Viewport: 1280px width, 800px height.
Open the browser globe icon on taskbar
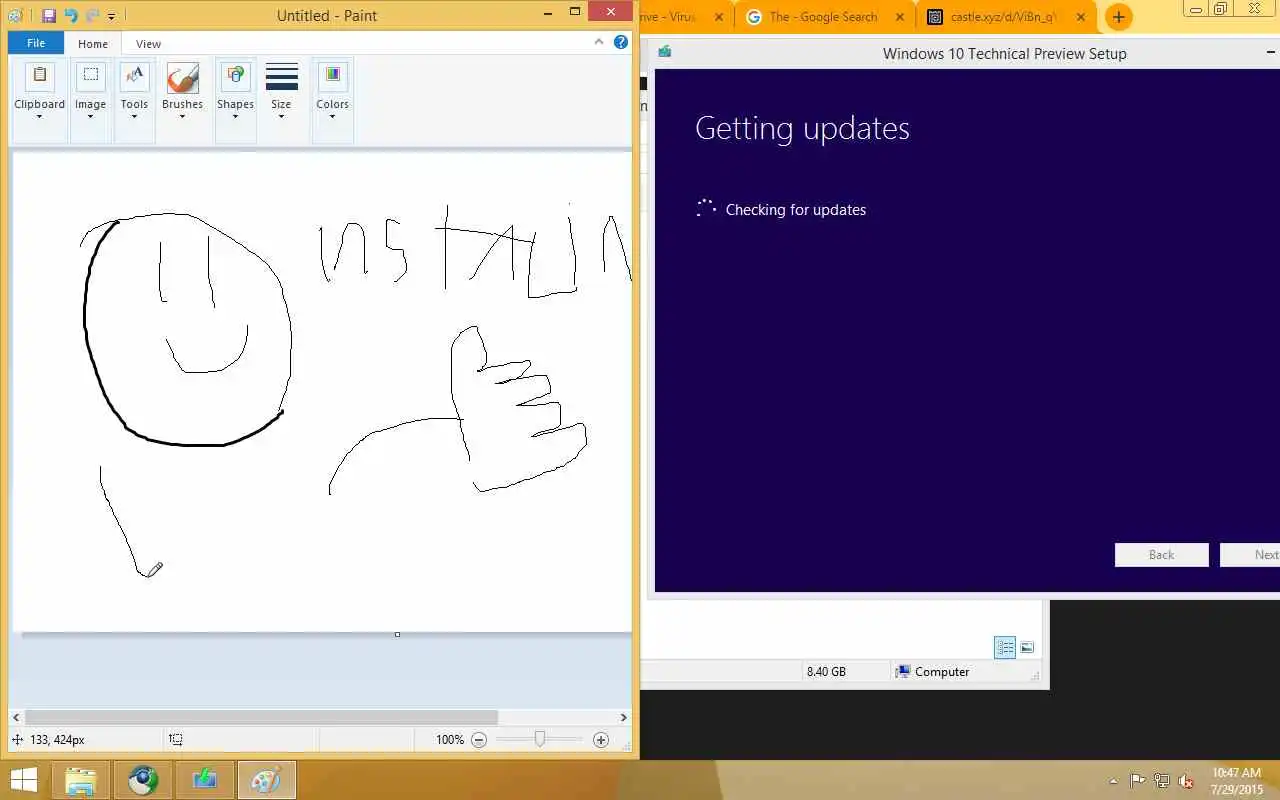[143, 780]
